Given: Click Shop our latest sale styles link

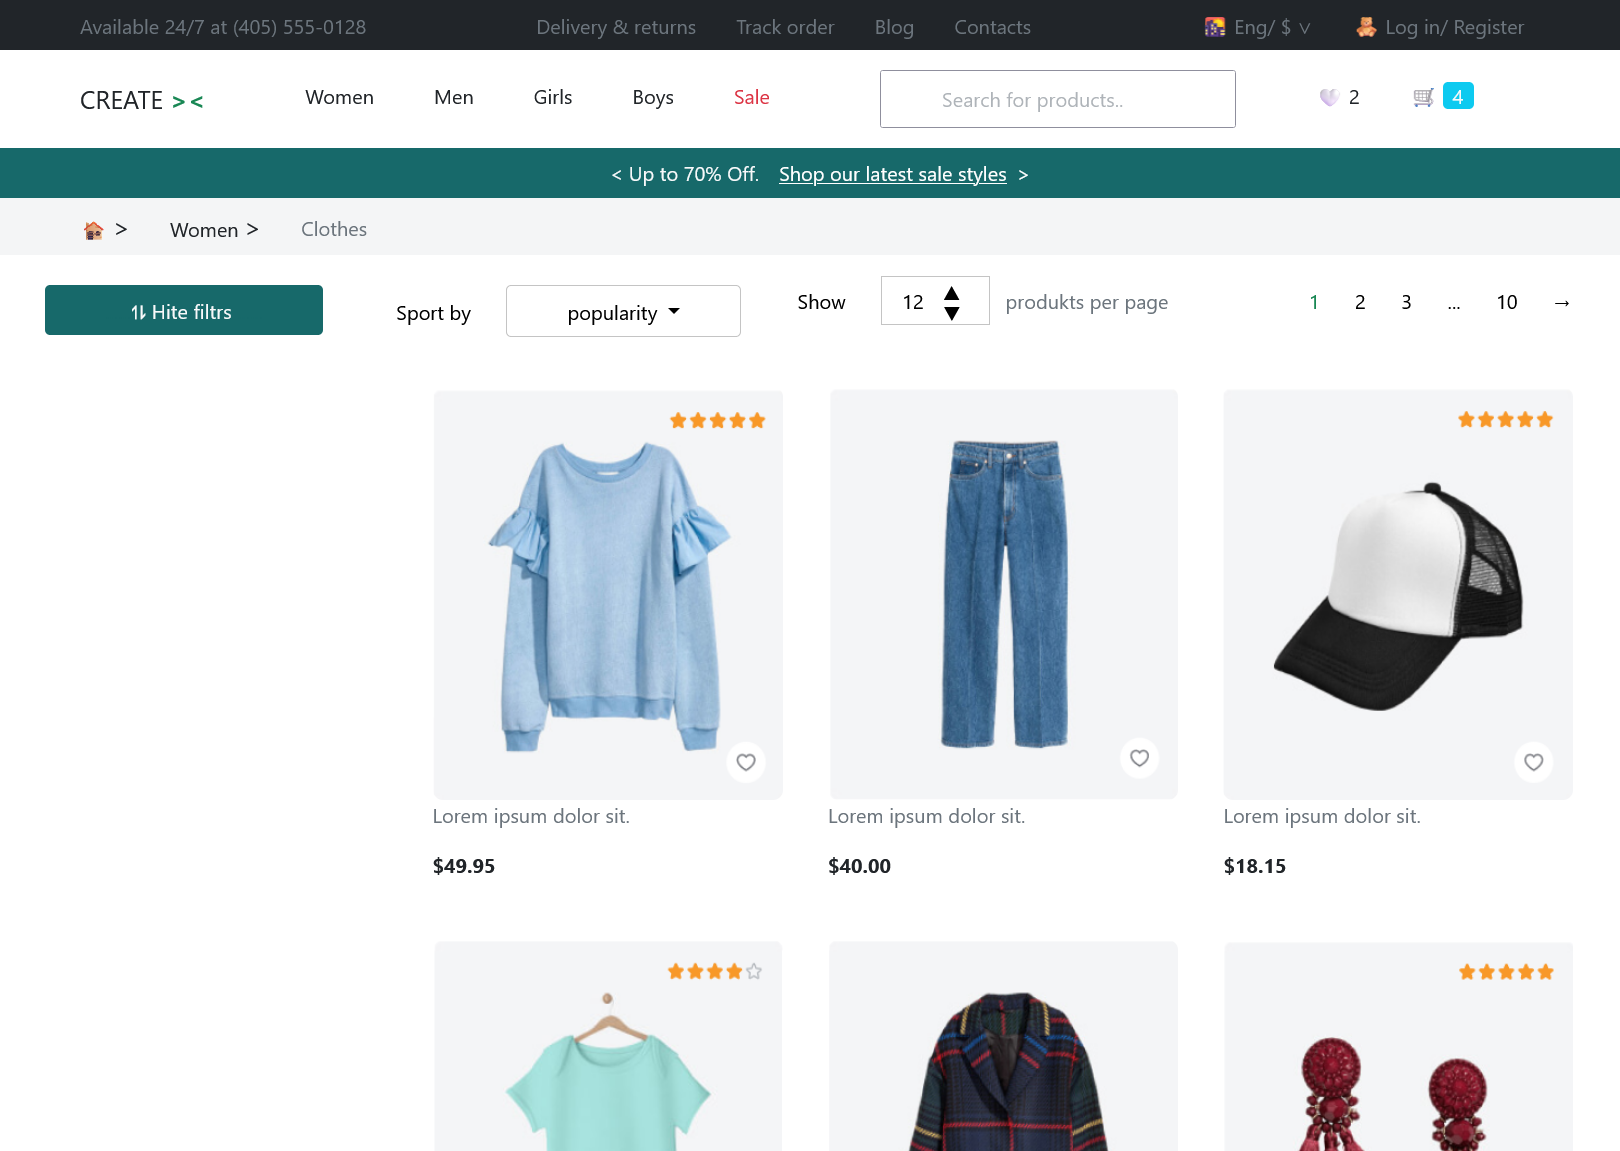Looking at the screenshot, I should (x=893, y=175).
